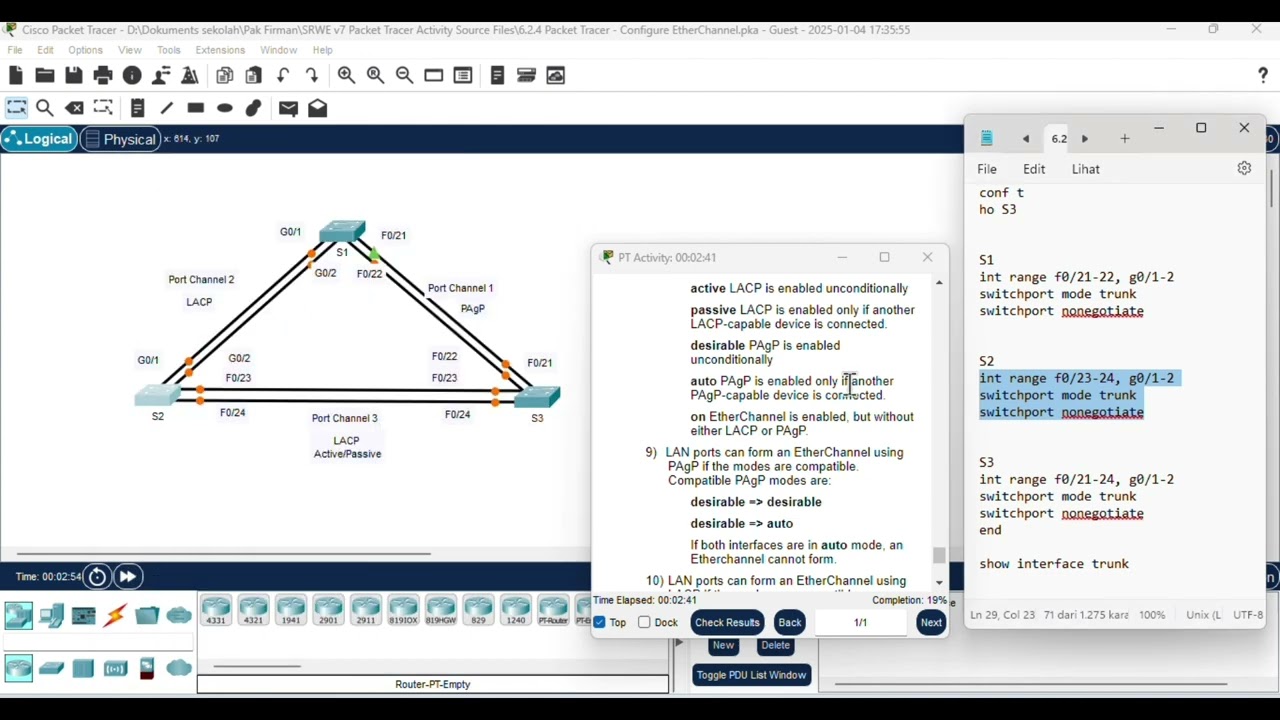Open Notepad's Lihat menu
The width and height of the screenshot is (1280, 720).
(x=1086, y=169)
